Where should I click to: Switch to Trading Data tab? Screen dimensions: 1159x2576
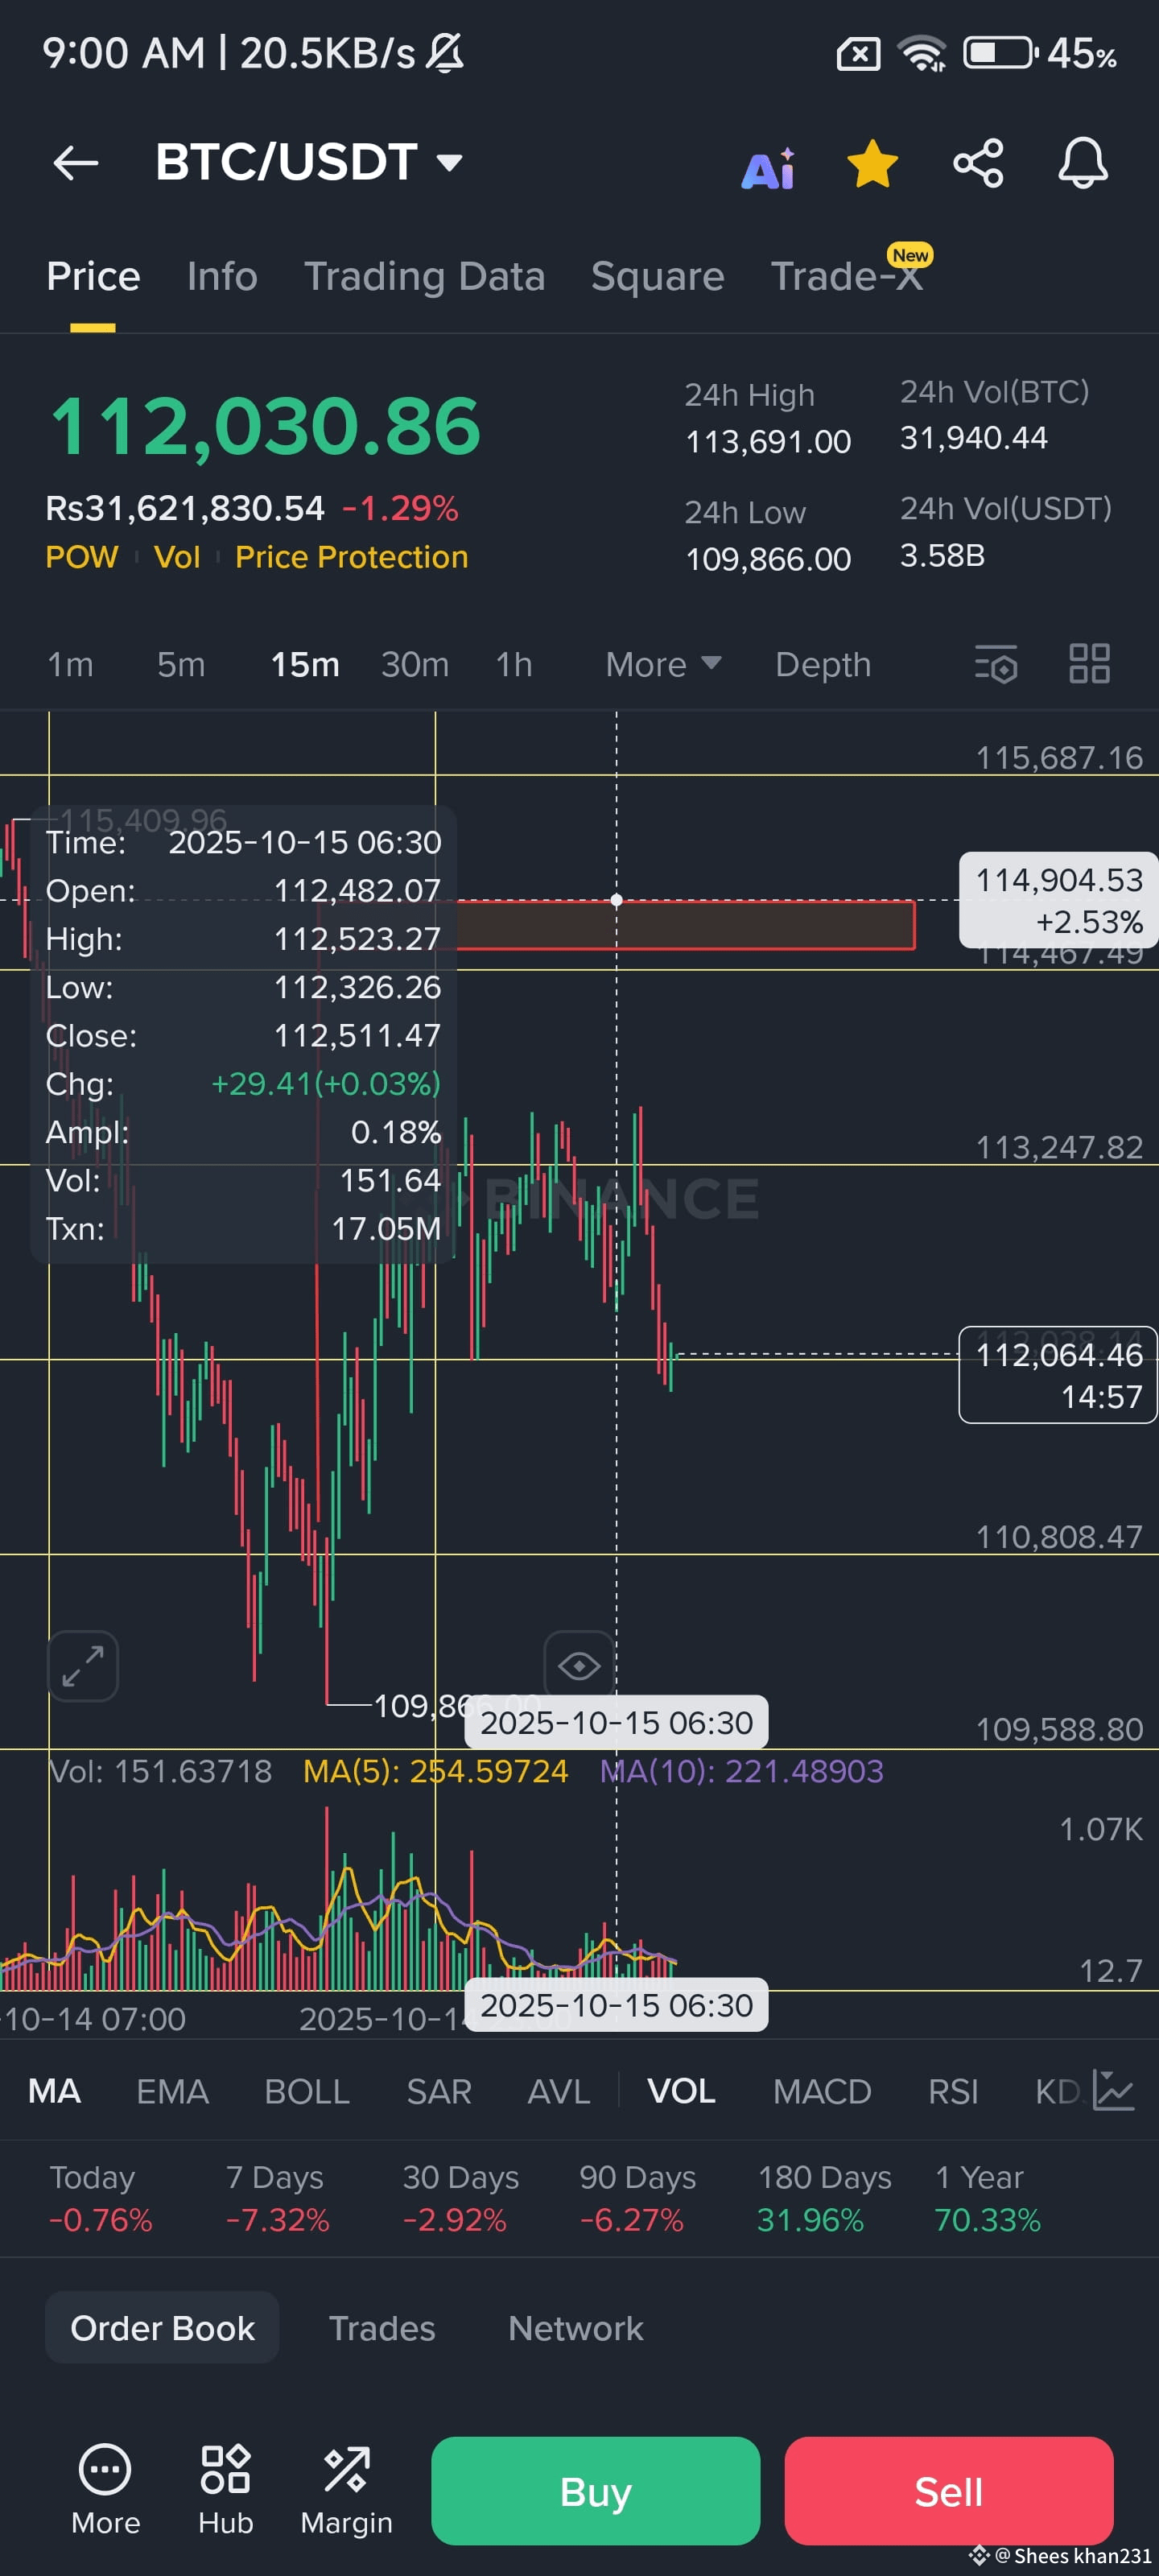424,276
